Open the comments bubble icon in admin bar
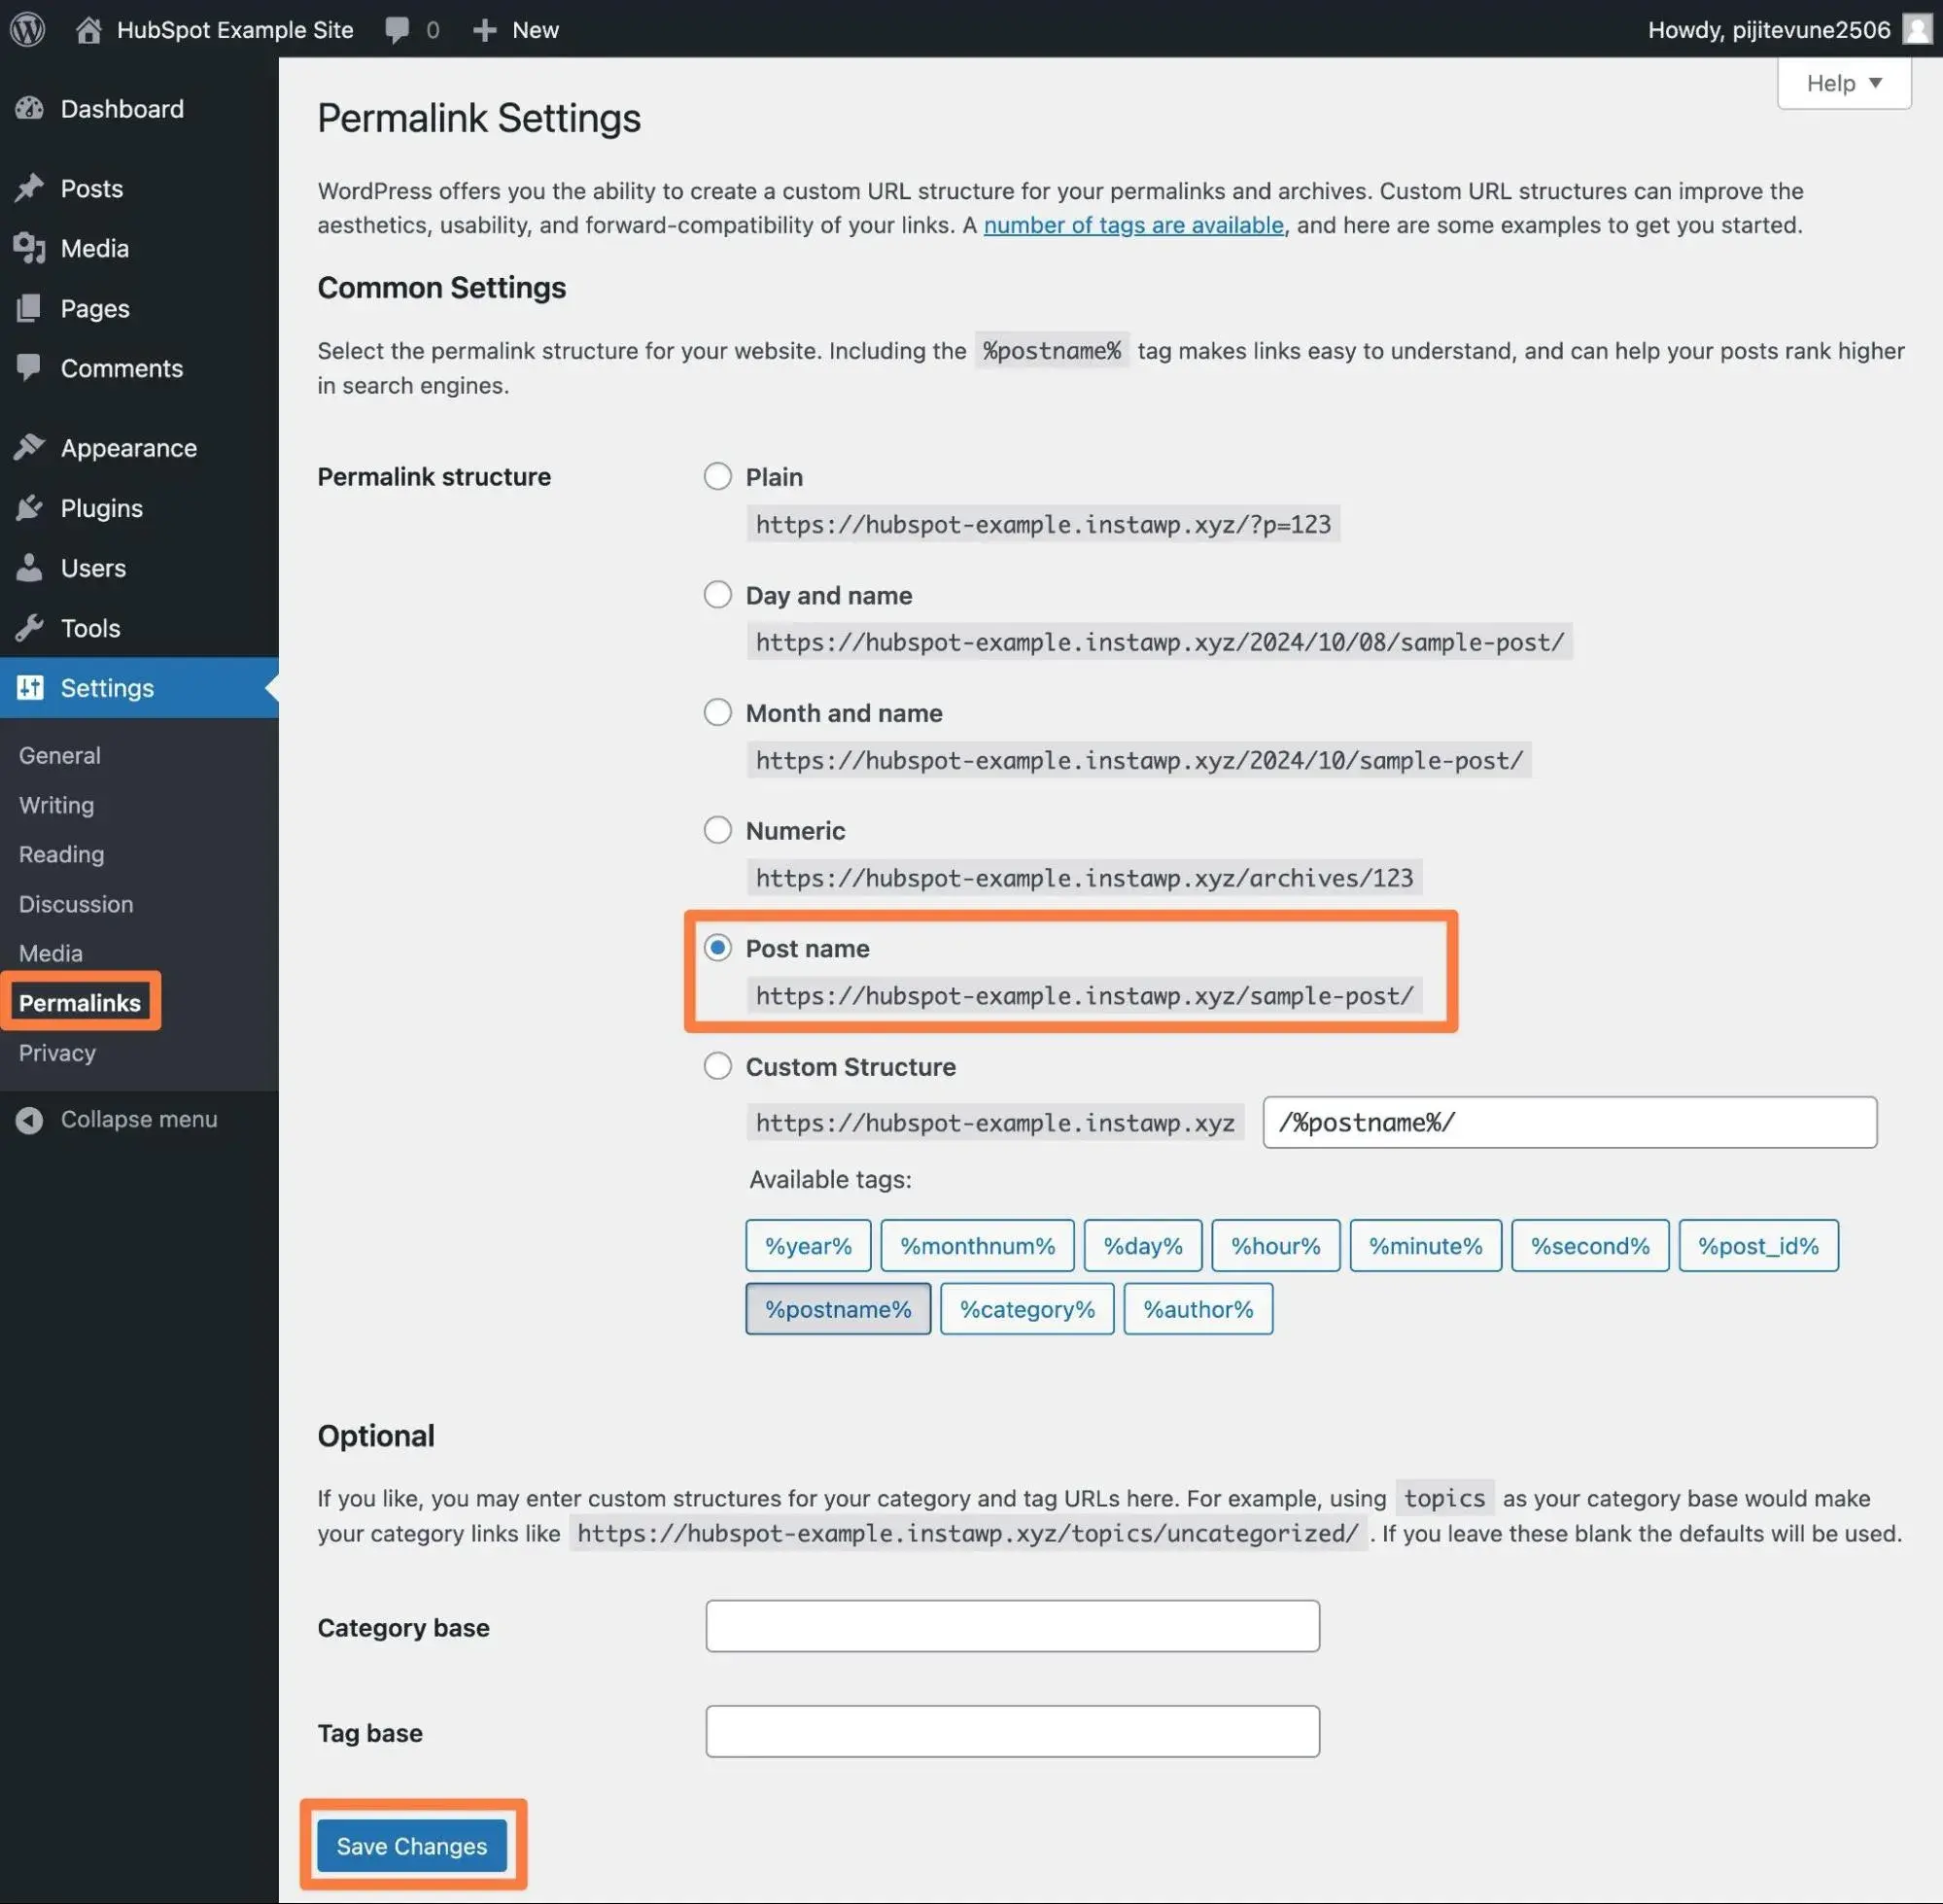 point(397,30)
